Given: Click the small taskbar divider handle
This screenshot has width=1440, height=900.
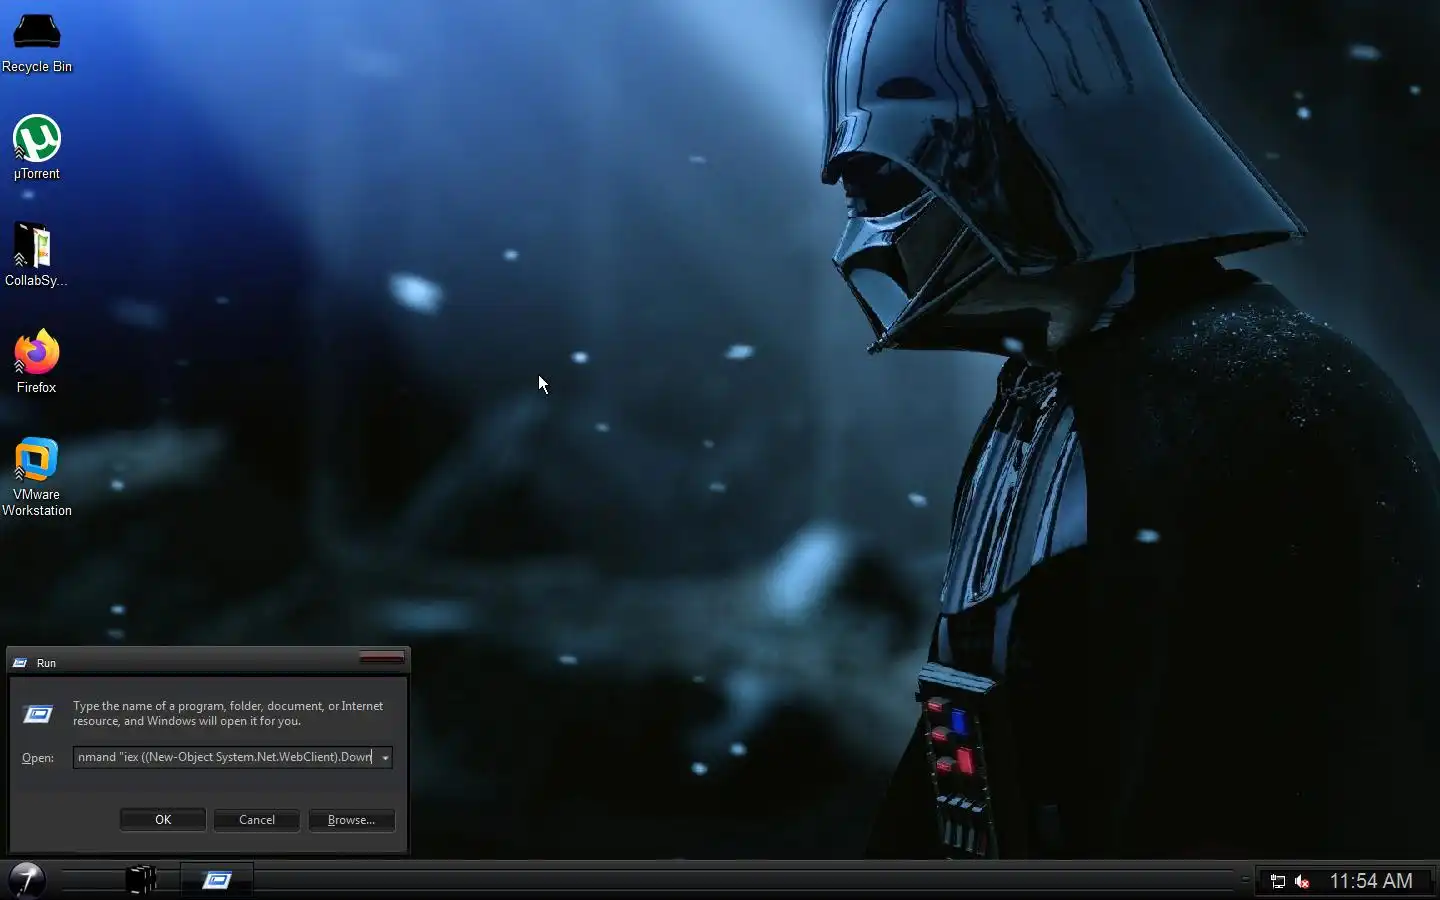Looking at the screenshot, I should tap(1245, 880).
